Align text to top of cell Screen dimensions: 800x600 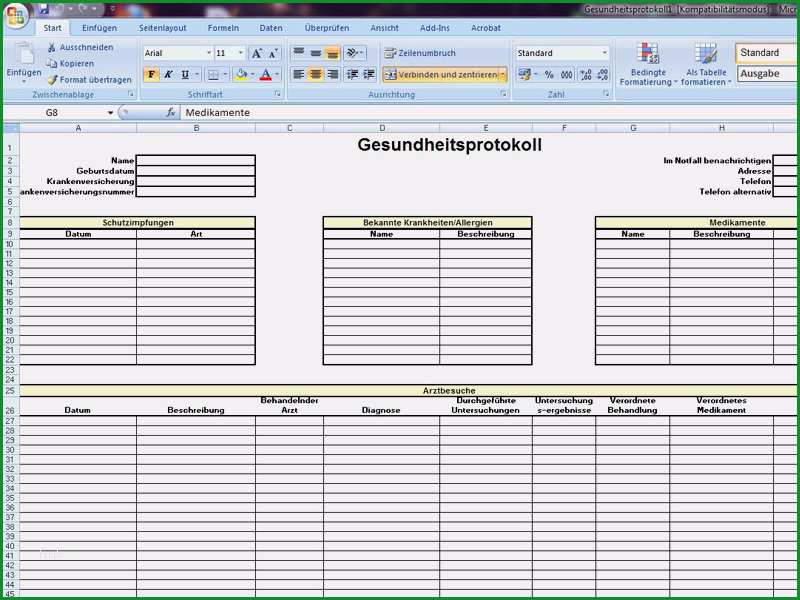(299, 53)
